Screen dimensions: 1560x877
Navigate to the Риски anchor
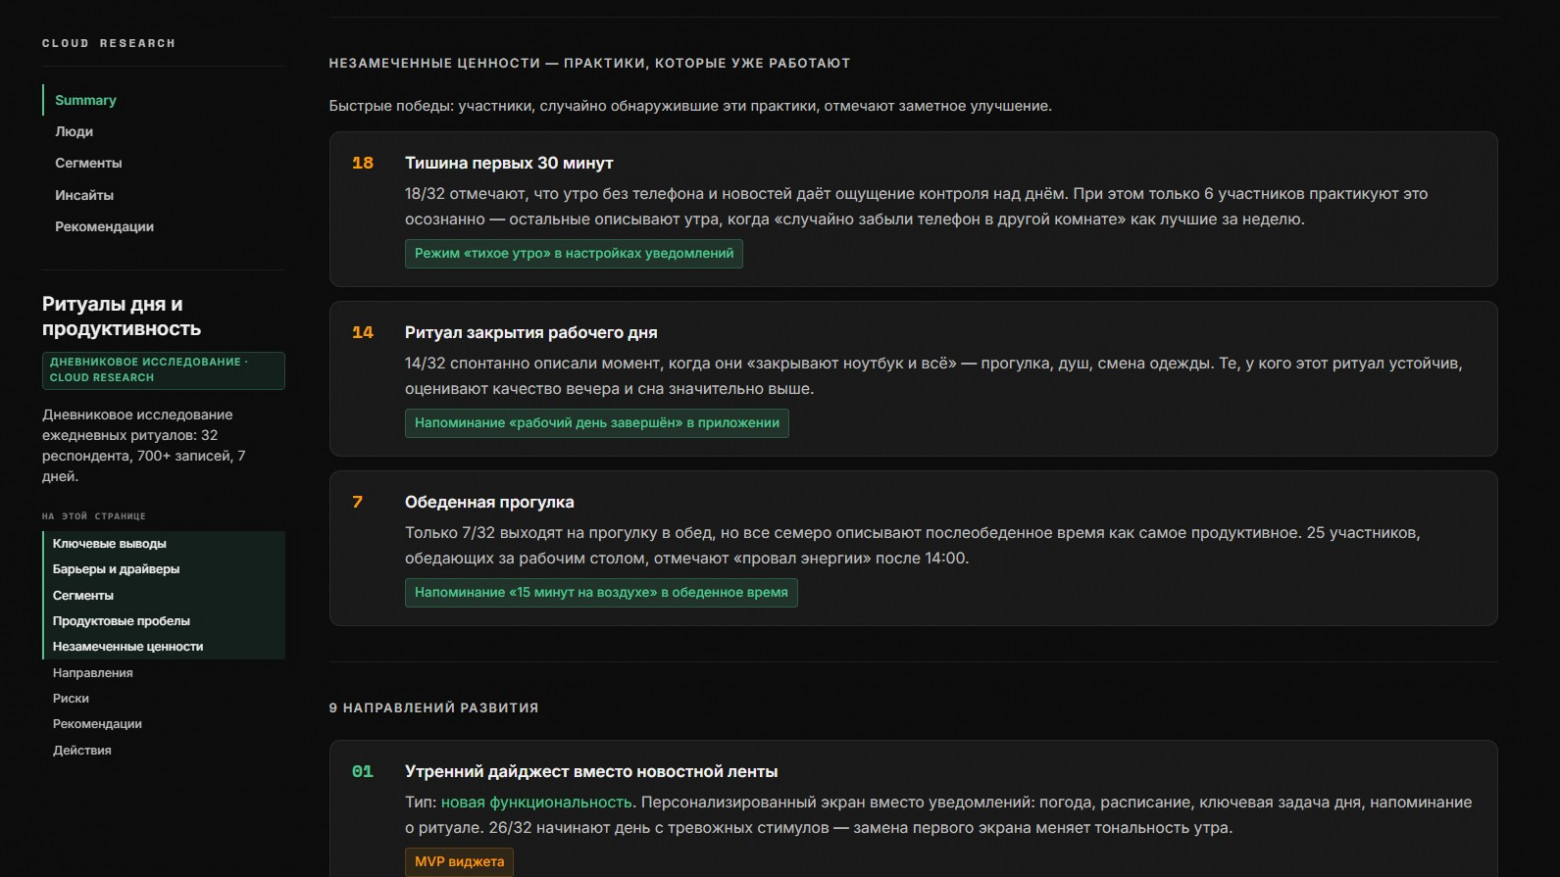[x=71, y=698]
